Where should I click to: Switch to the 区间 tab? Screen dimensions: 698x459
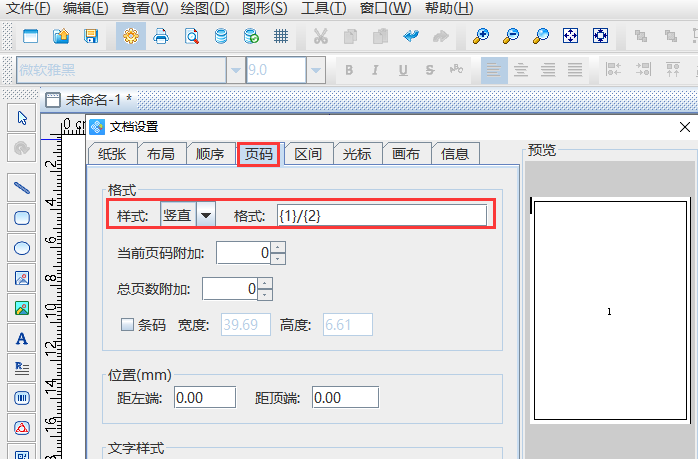(308, 154)
